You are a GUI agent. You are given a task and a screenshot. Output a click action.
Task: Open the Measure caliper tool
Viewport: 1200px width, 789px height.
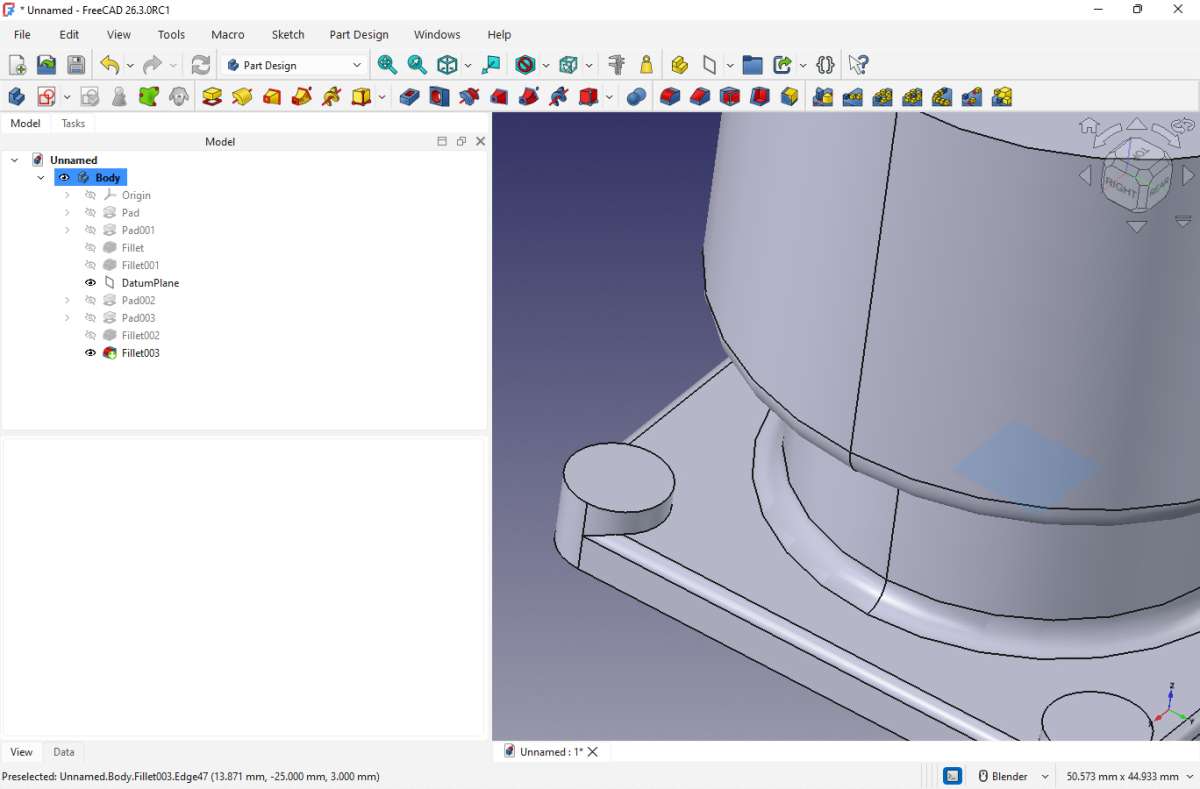point(617,65)
